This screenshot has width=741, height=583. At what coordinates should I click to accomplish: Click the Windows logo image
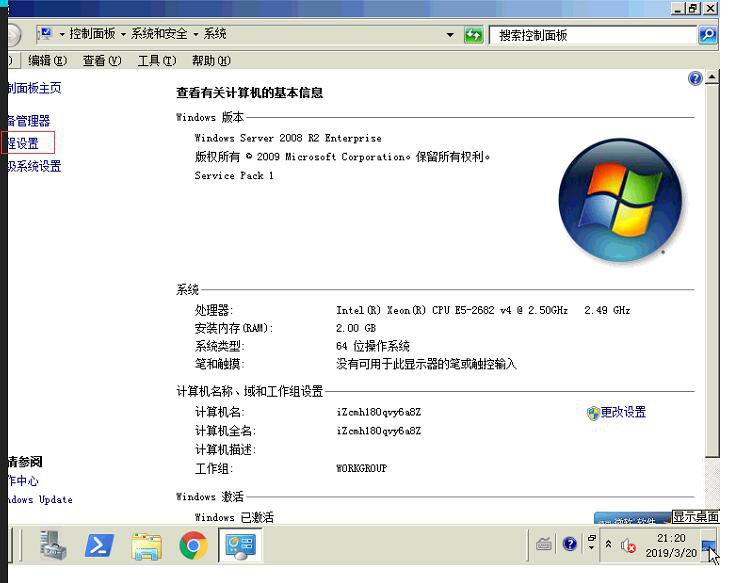click(x=620, y=200)
